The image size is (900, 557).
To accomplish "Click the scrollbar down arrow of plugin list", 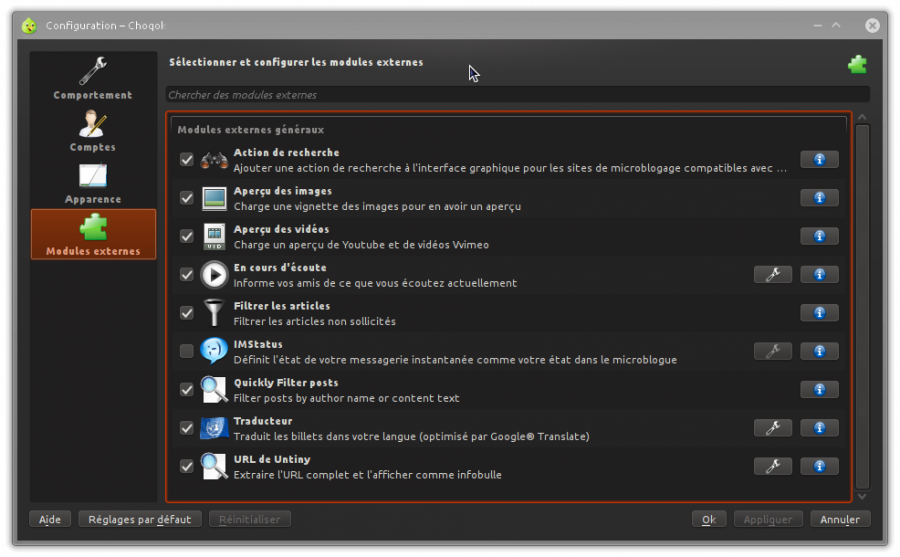I will (x=862, y=497).
